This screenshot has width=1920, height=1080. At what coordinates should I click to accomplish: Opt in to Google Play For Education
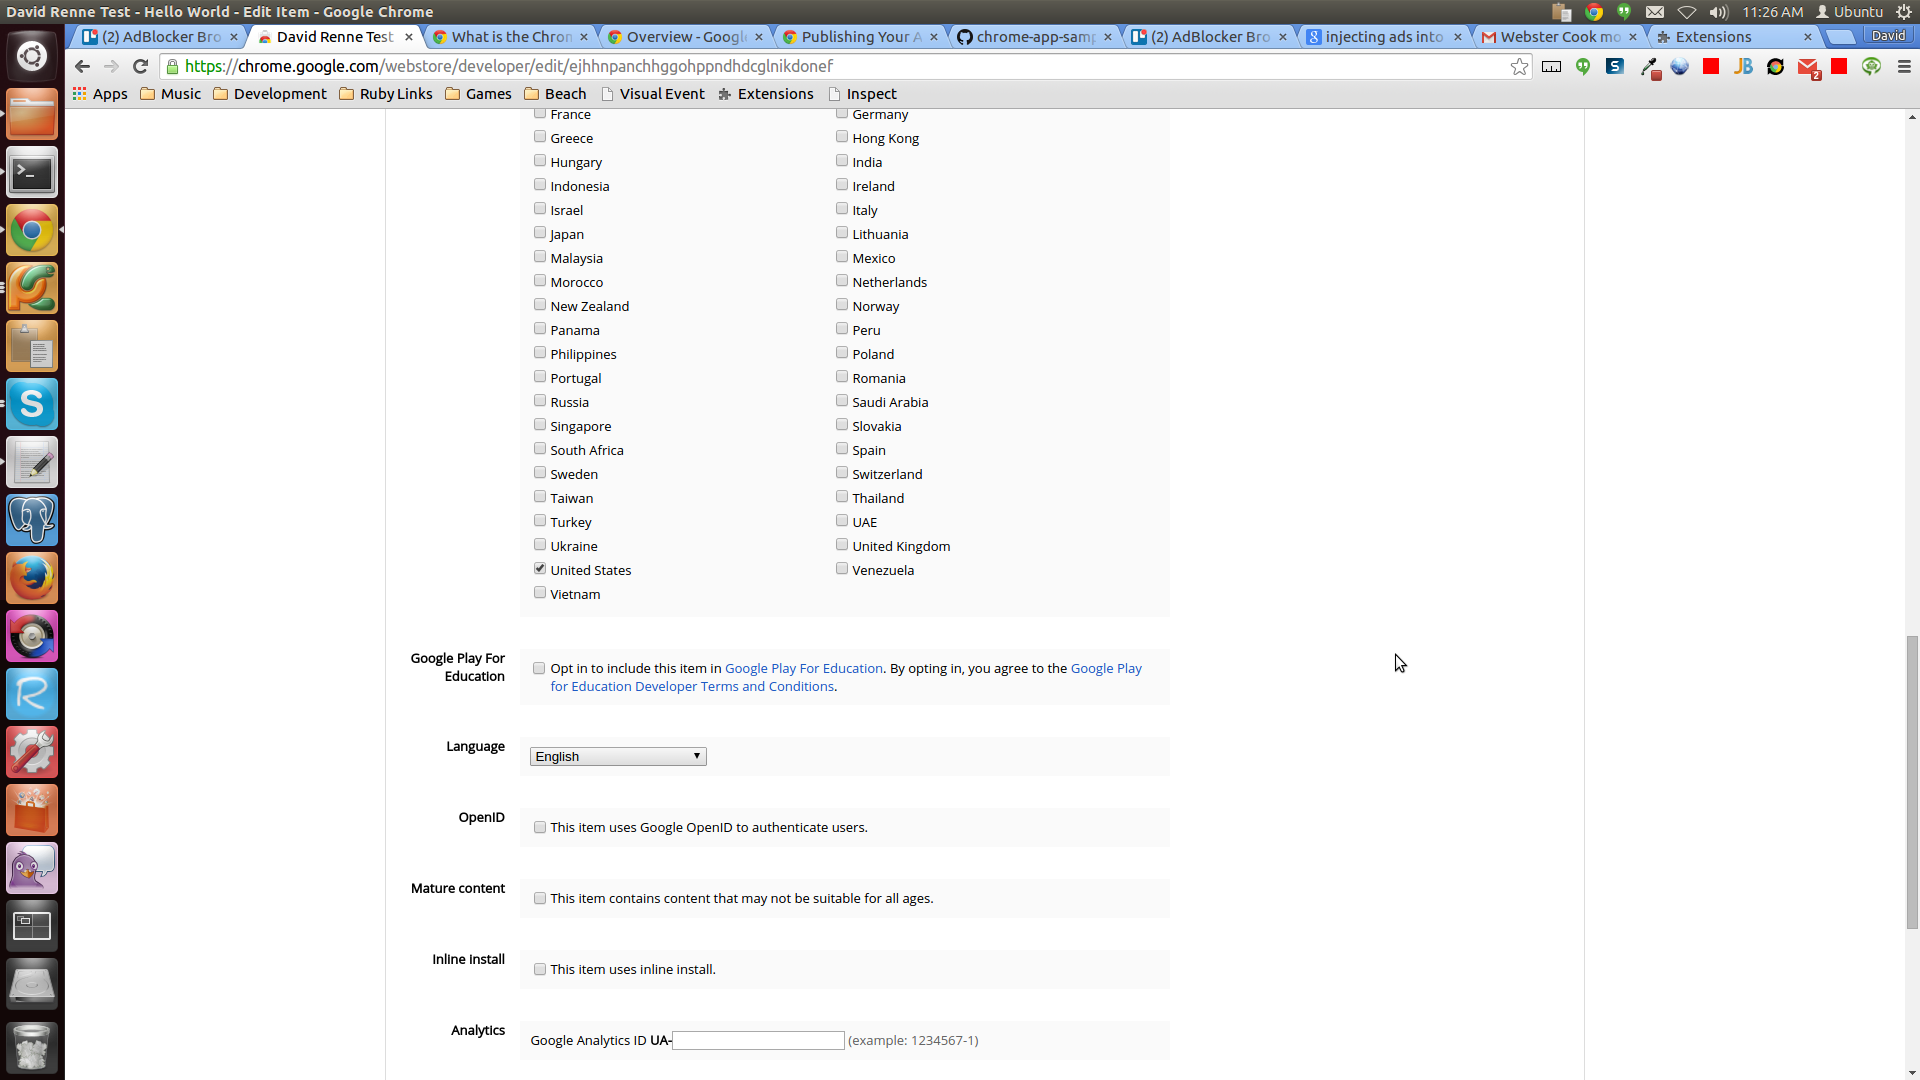pos(540,668)
